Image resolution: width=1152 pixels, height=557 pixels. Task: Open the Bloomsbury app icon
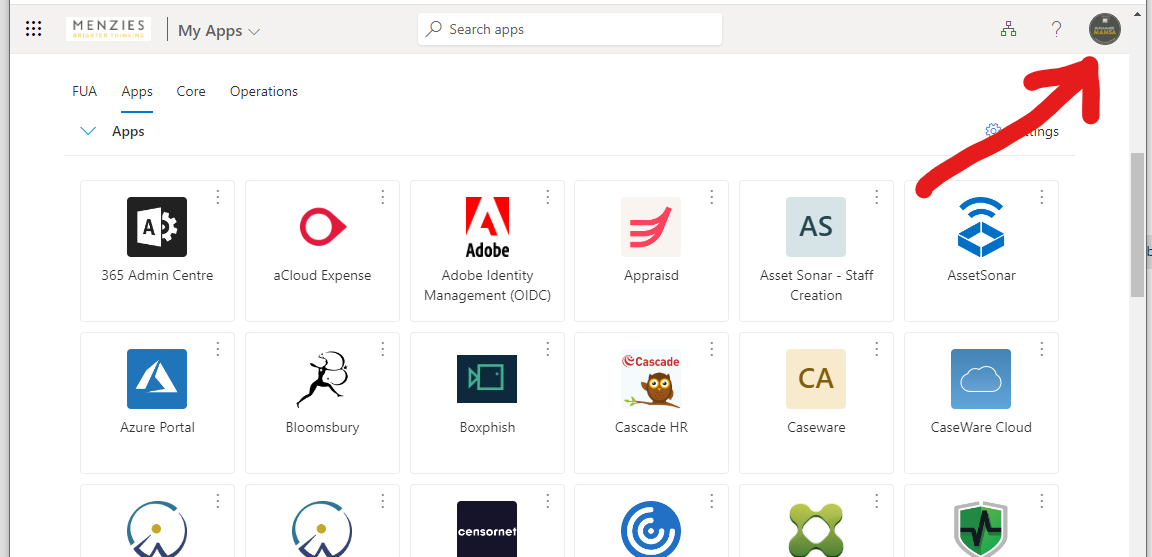(x=322, y=379)
